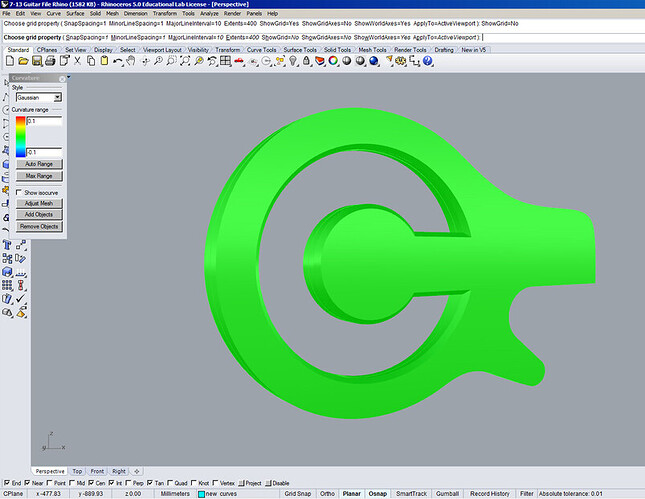Screen dimensions: 645x499
Task: Copy to clipboard icon in Standard toolbar
Action: point(91,61)
